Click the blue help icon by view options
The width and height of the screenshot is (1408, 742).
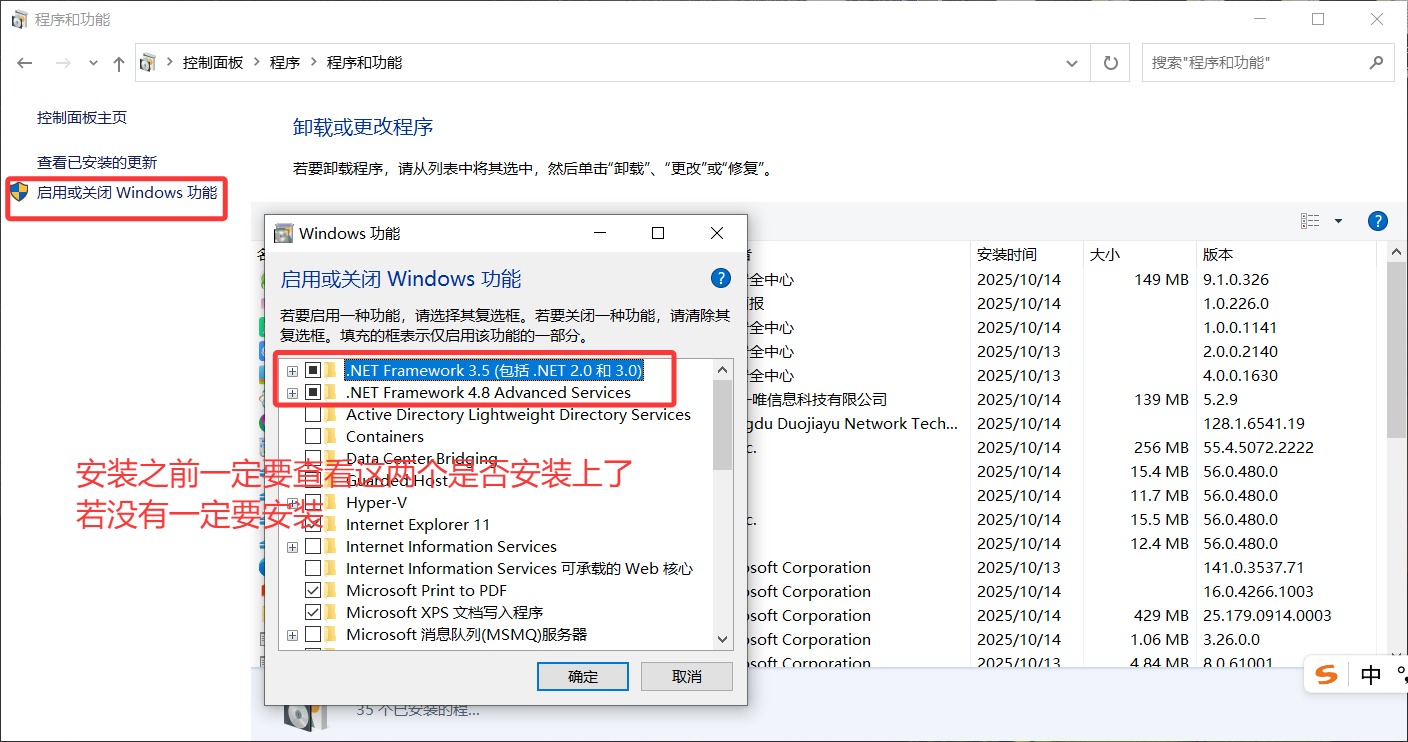click(x=1377, y=221)
